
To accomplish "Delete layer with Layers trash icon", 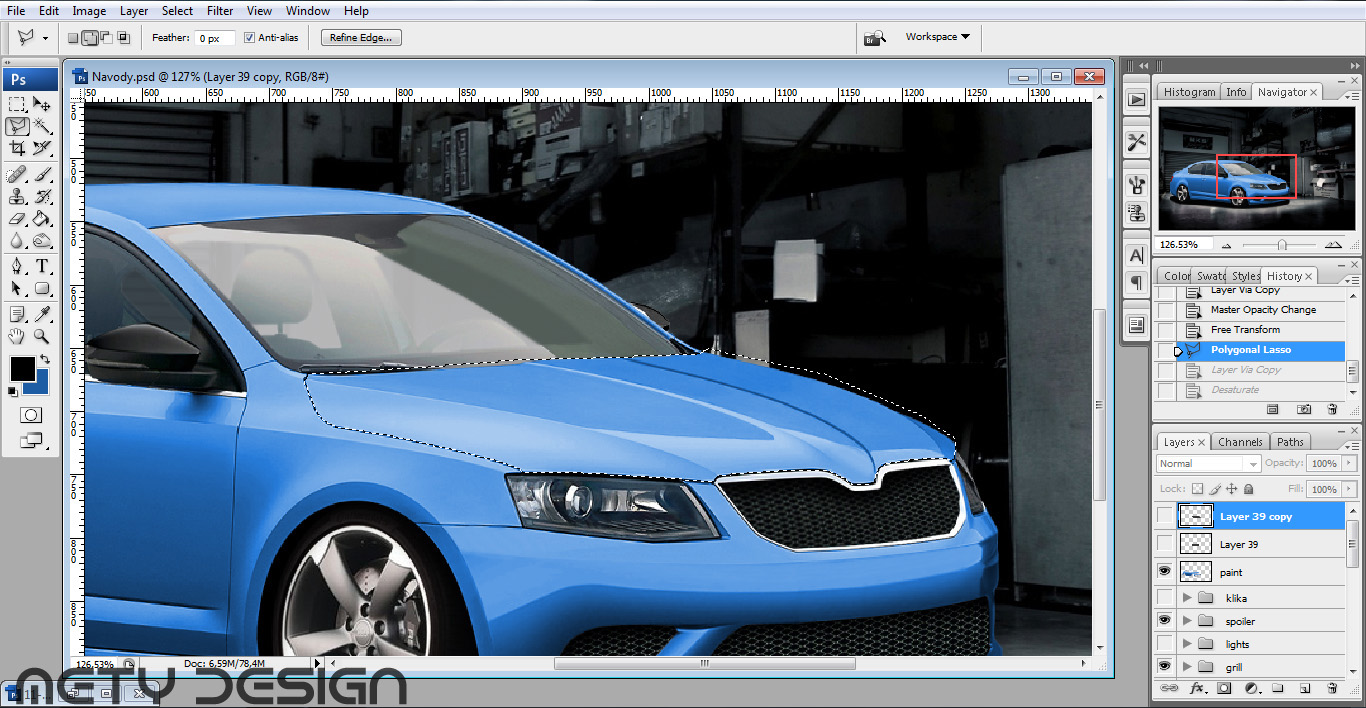I will point(1331,689).
